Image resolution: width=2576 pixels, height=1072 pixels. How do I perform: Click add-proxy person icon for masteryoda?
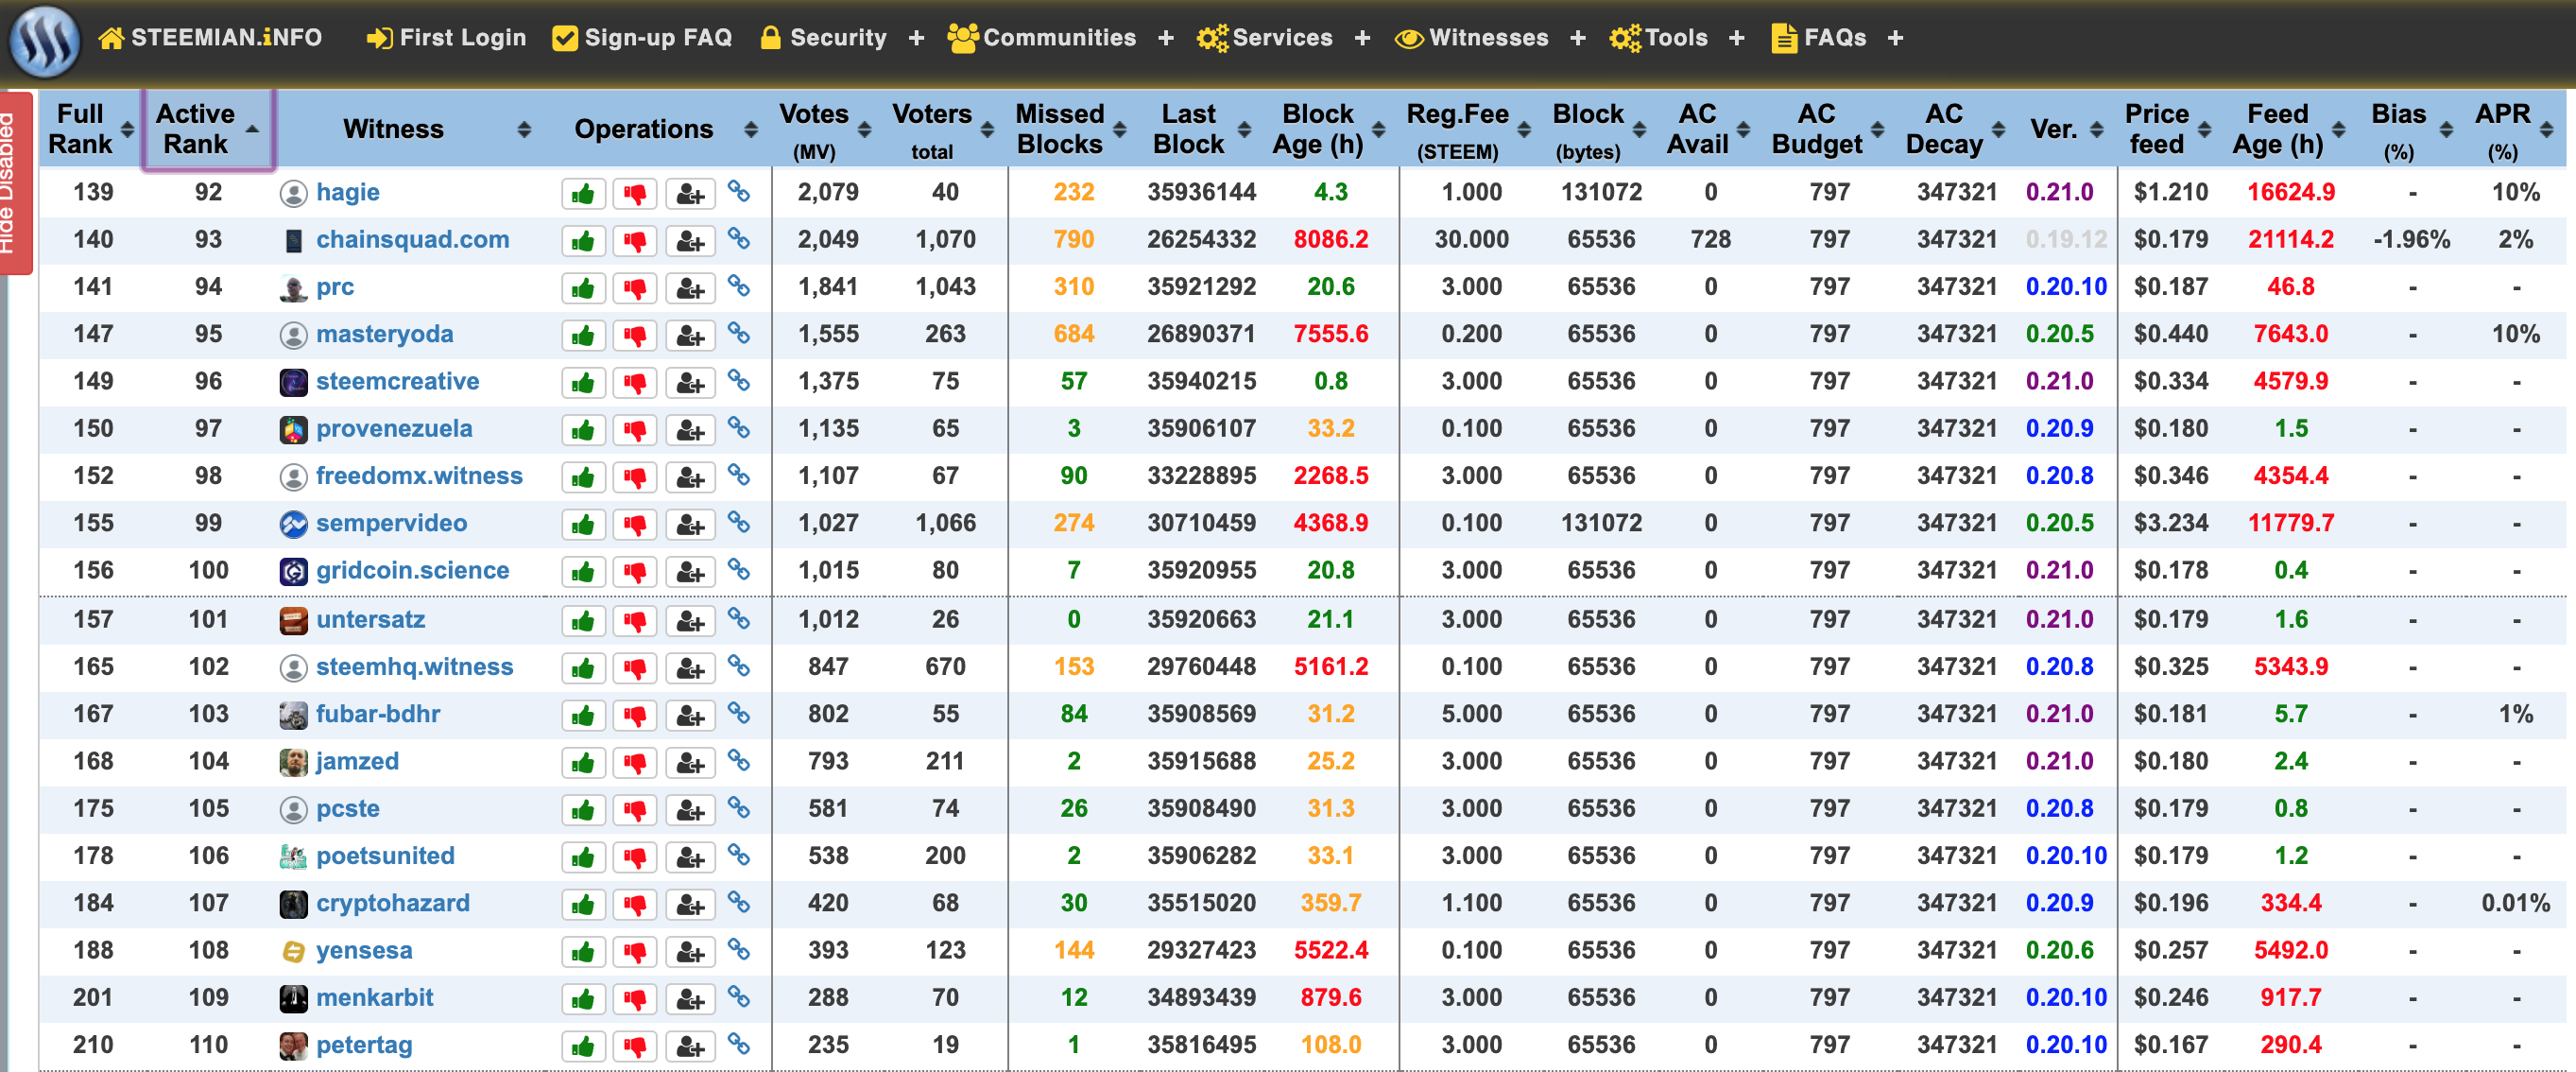[689, 335]
